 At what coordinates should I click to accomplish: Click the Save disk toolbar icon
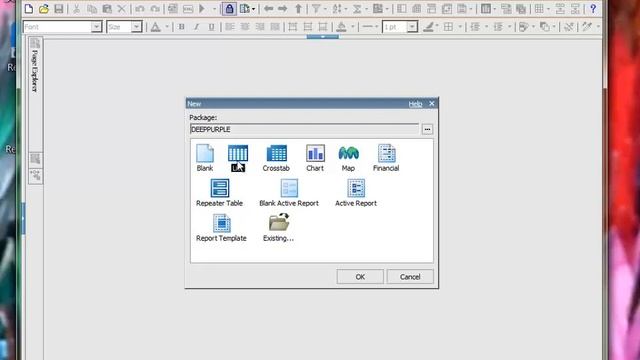tap(59, 9)
